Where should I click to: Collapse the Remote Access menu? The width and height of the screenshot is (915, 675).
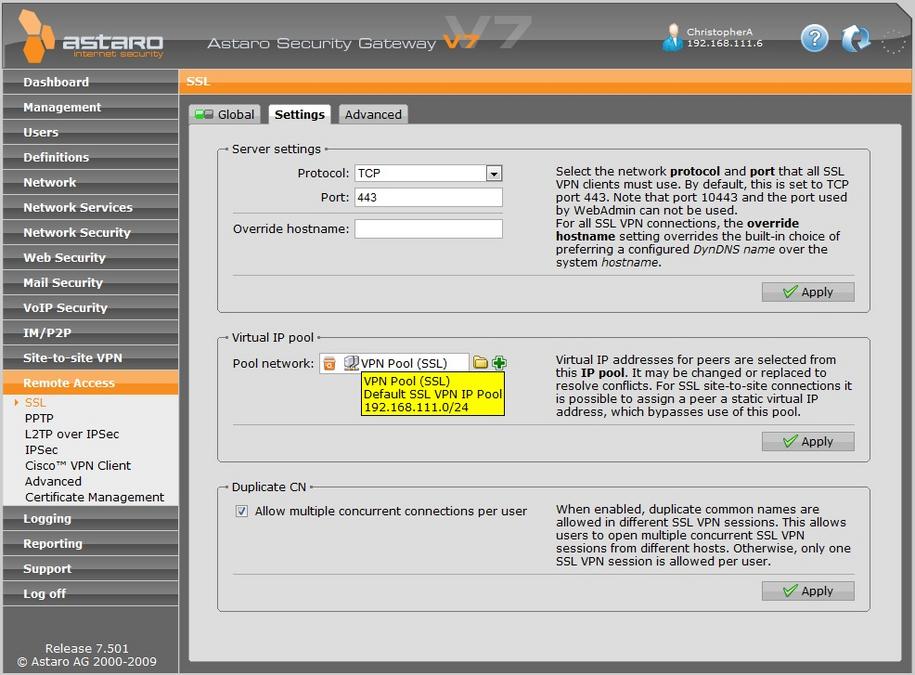tap(91, 383)
